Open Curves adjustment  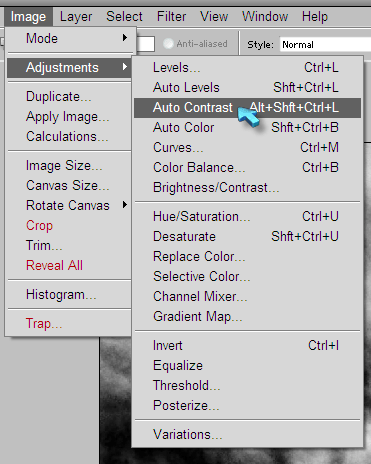(x=247, y=148)
